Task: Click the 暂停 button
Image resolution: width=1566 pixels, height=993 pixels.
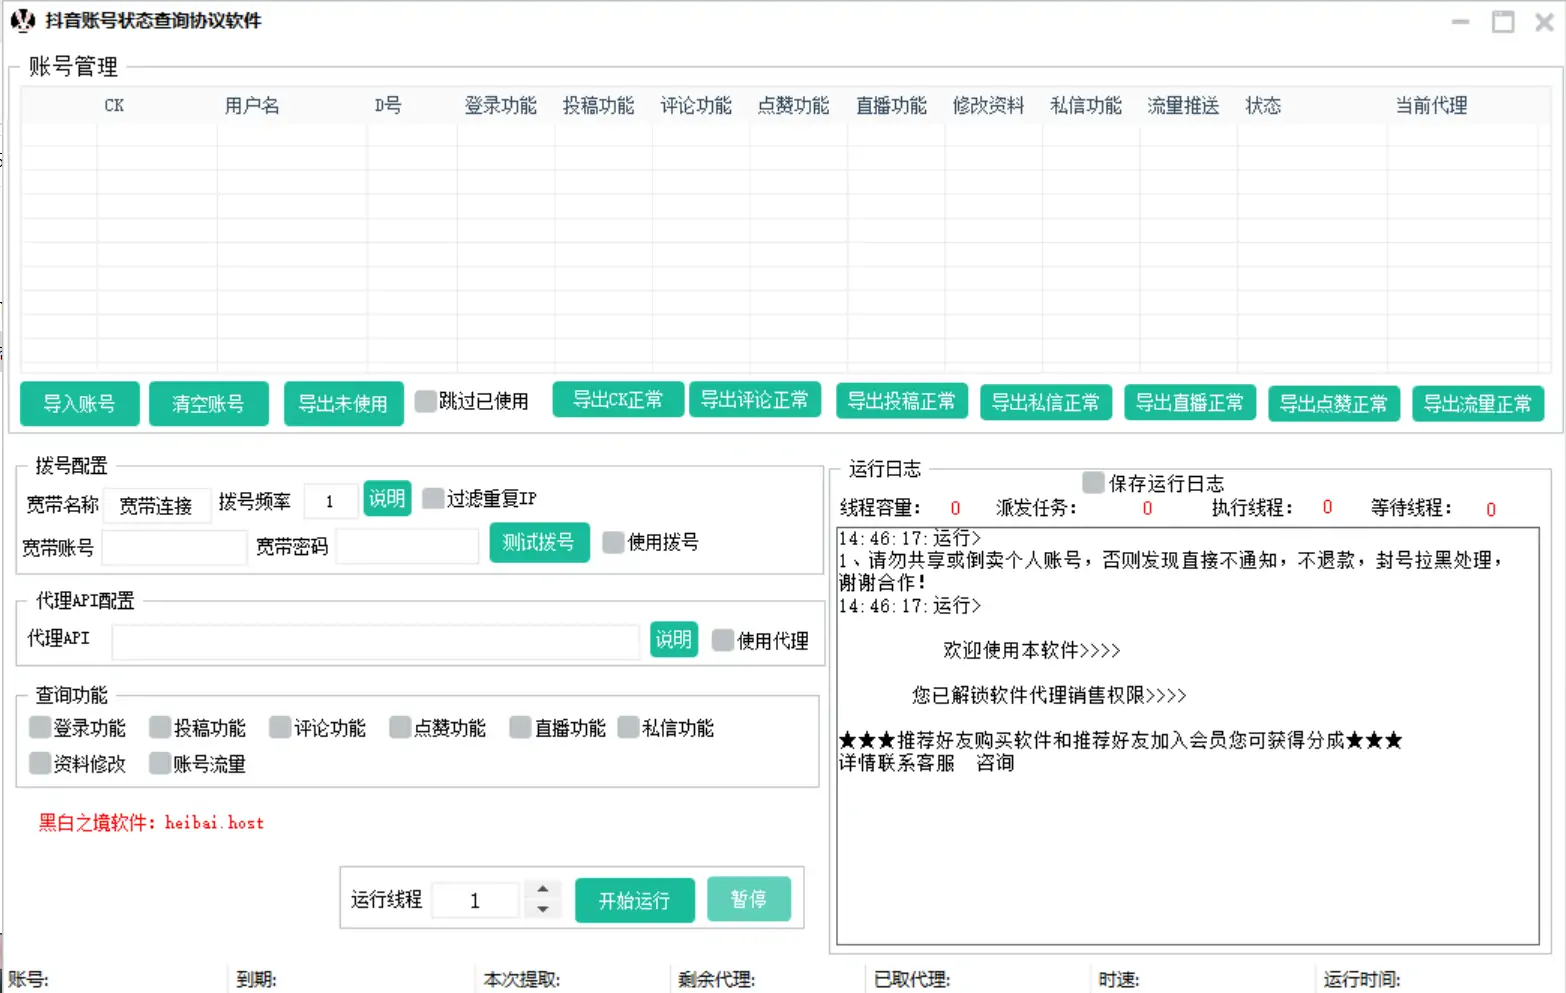Action: pos(749,899)
